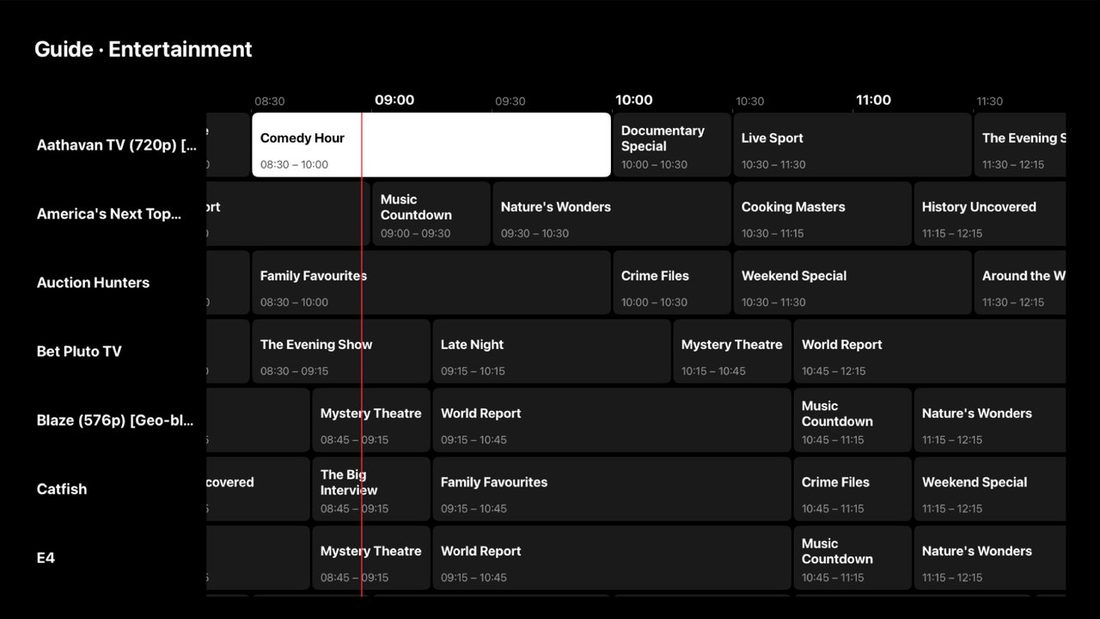1100x619 pixels.
Task: Select Mystery Theatre on E4 row
Action: coord(371,557)
